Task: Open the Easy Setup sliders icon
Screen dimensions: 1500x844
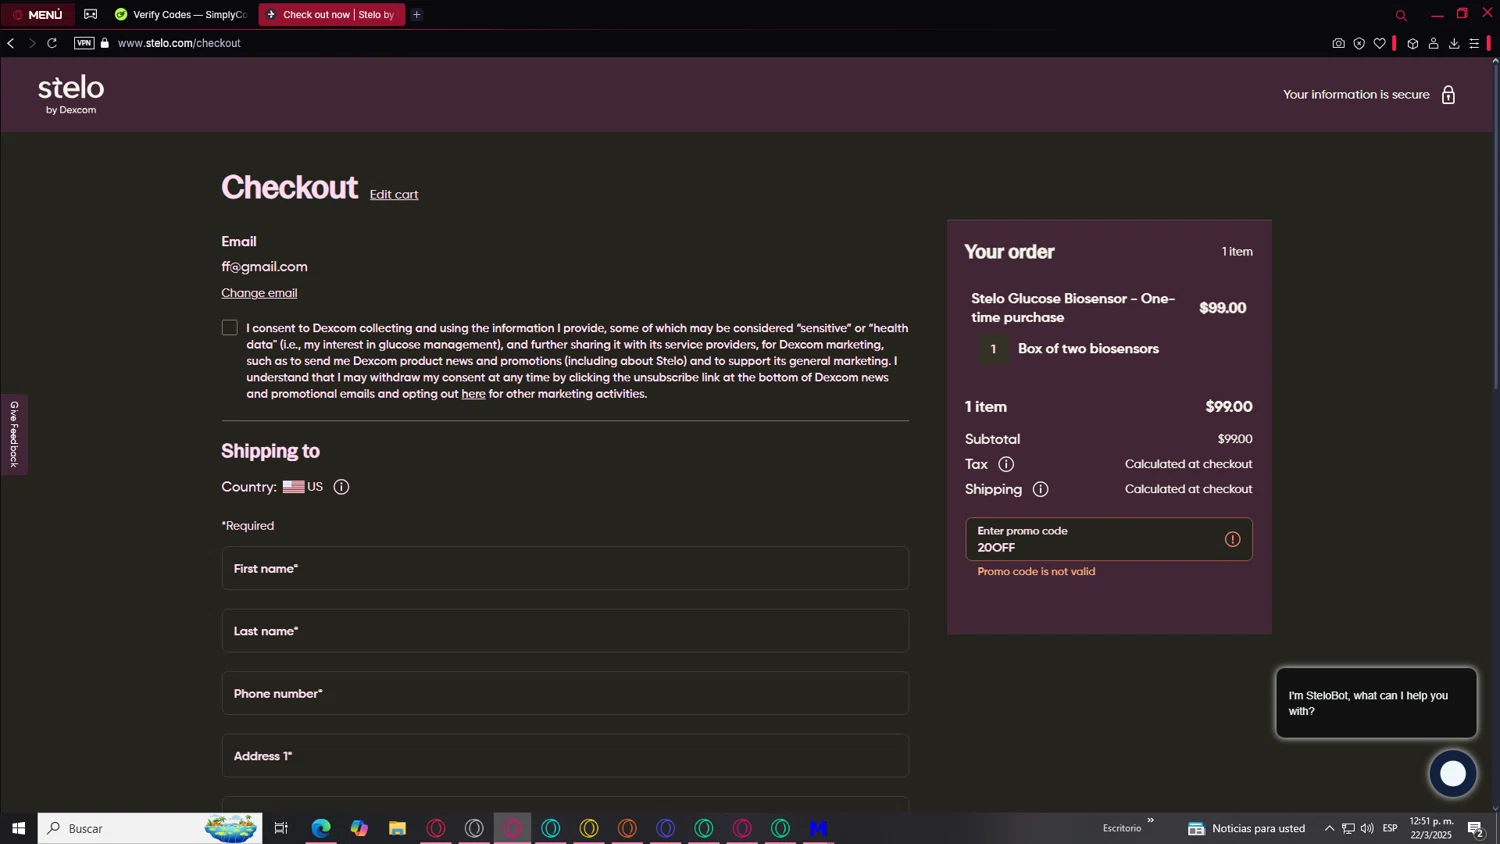Action: point(1474,43)
